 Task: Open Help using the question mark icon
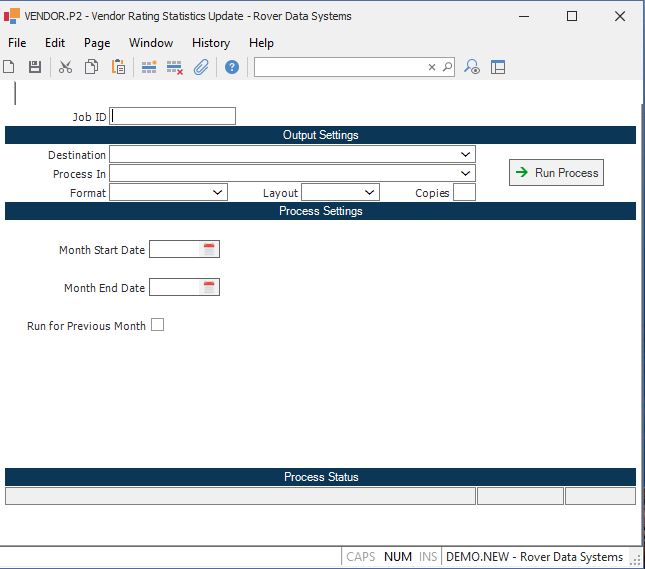click(x=232, y=67)
